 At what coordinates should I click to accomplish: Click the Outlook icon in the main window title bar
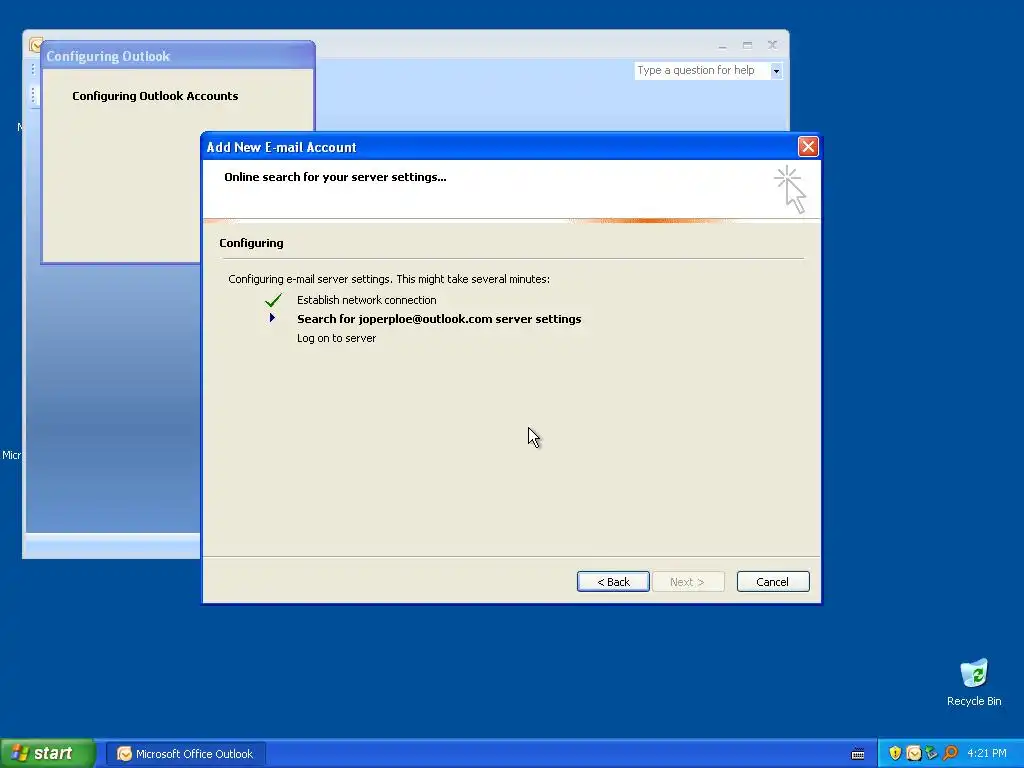coord(35,44)
